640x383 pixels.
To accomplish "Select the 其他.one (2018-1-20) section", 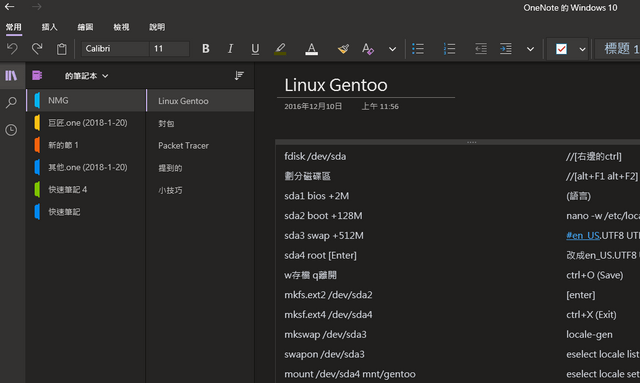I will tap(86, 167).
